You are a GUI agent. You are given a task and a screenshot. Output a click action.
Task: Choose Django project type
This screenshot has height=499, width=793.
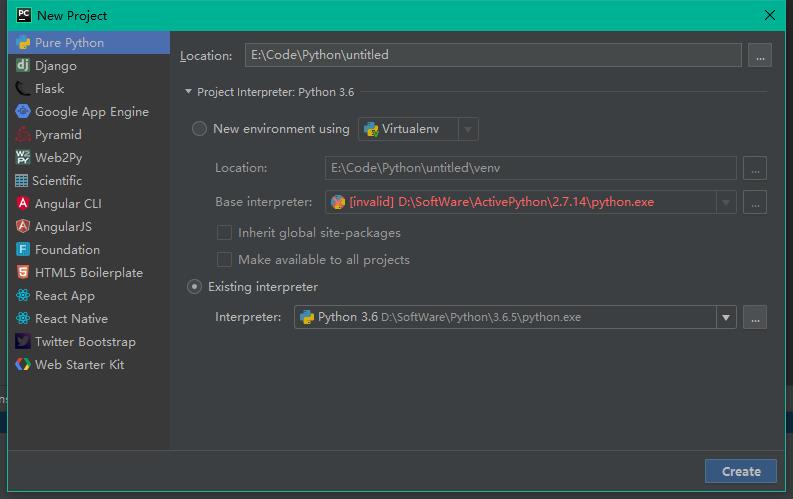[89, 66]
